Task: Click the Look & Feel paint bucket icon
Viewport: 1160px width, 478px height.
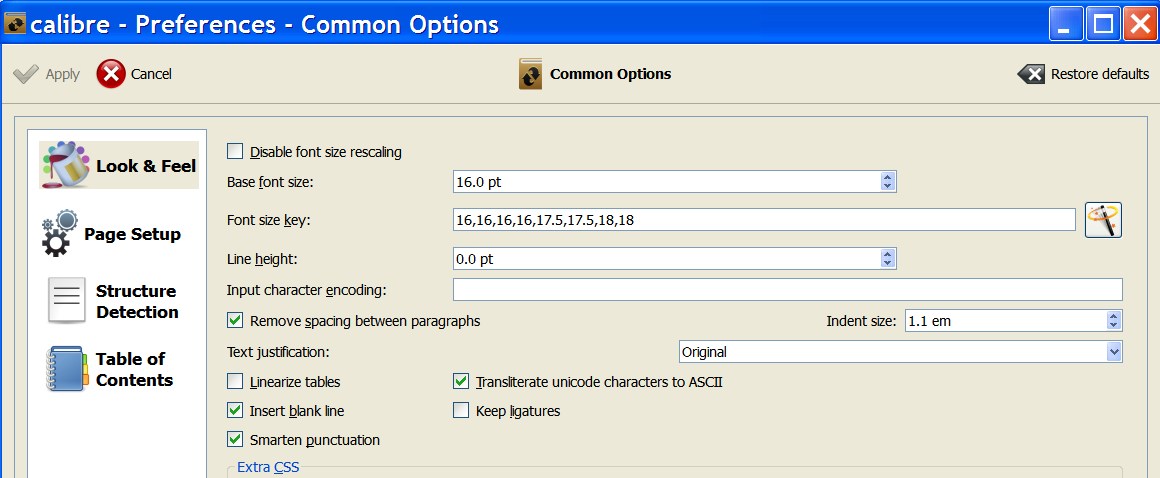Action: [x=65, y=165]
